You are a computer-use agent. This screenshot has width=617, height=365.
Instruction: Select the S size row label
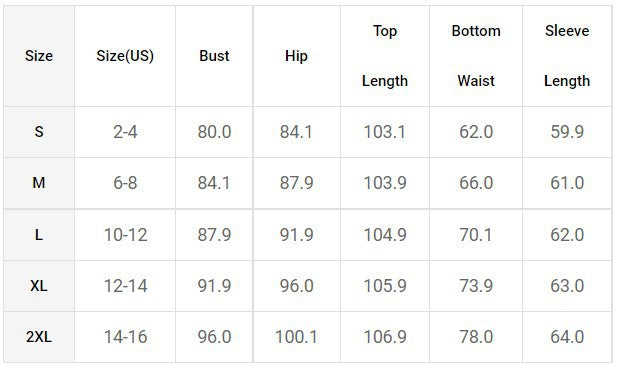point(39,132)
